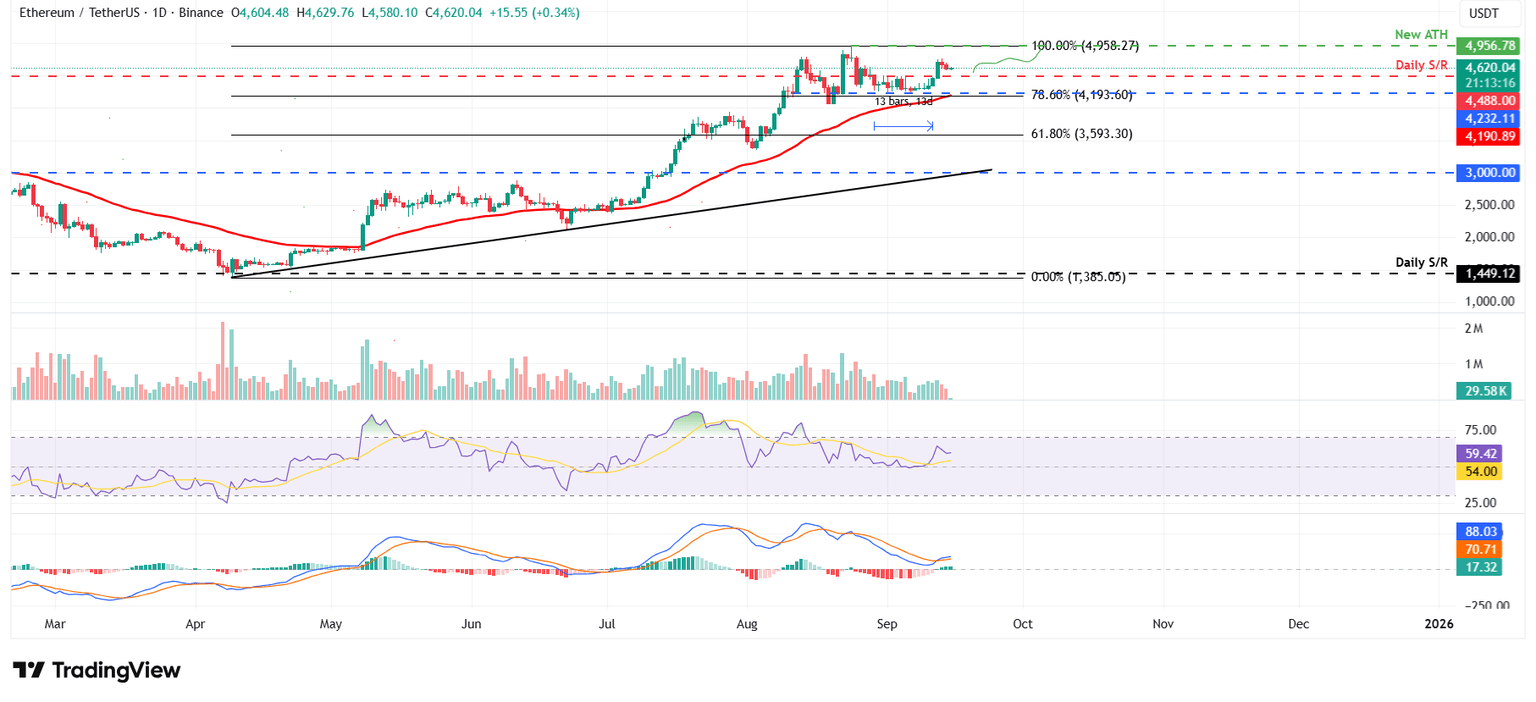Select the 61.80% Fibonacci retracement label

coord(1083,133)
